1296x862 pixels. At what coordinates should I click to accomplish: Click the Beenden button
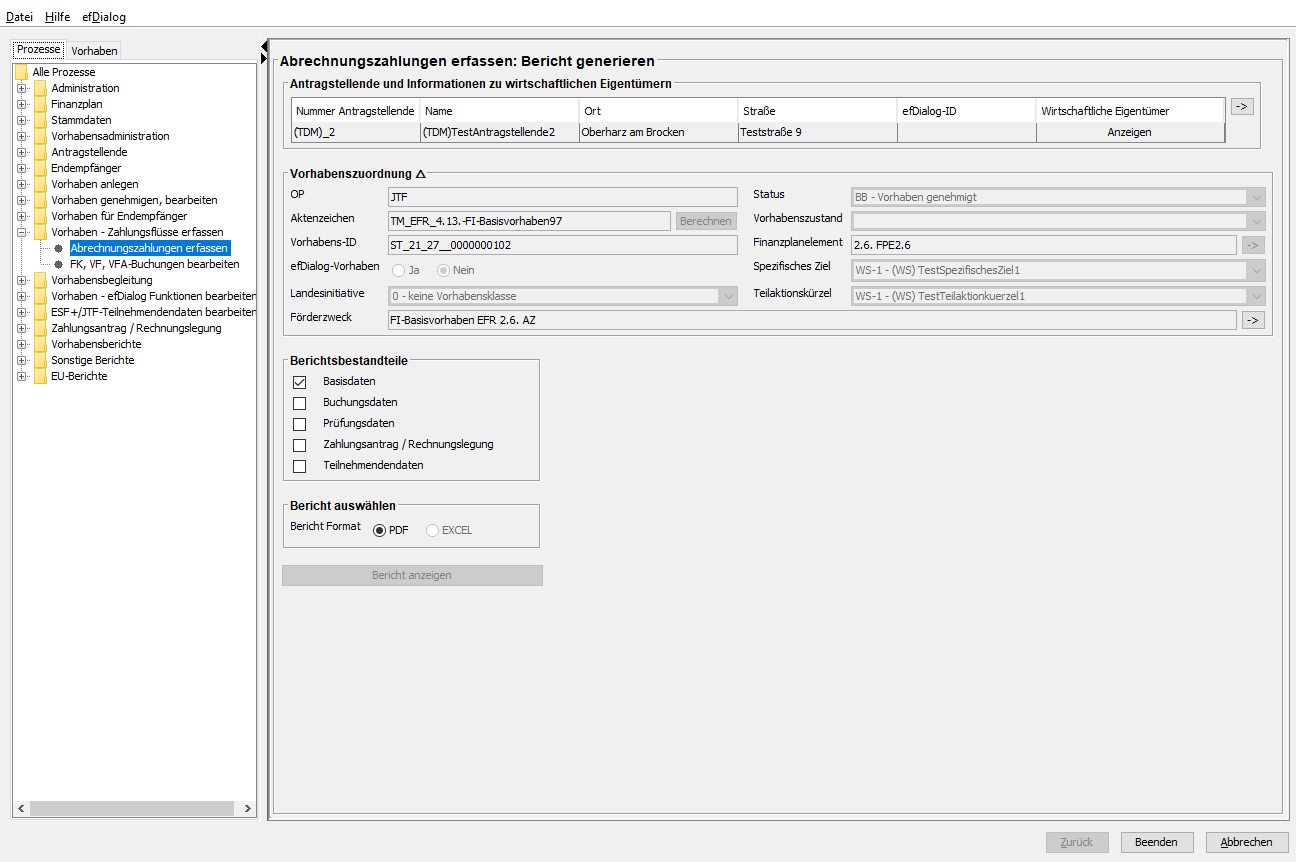1156,842
